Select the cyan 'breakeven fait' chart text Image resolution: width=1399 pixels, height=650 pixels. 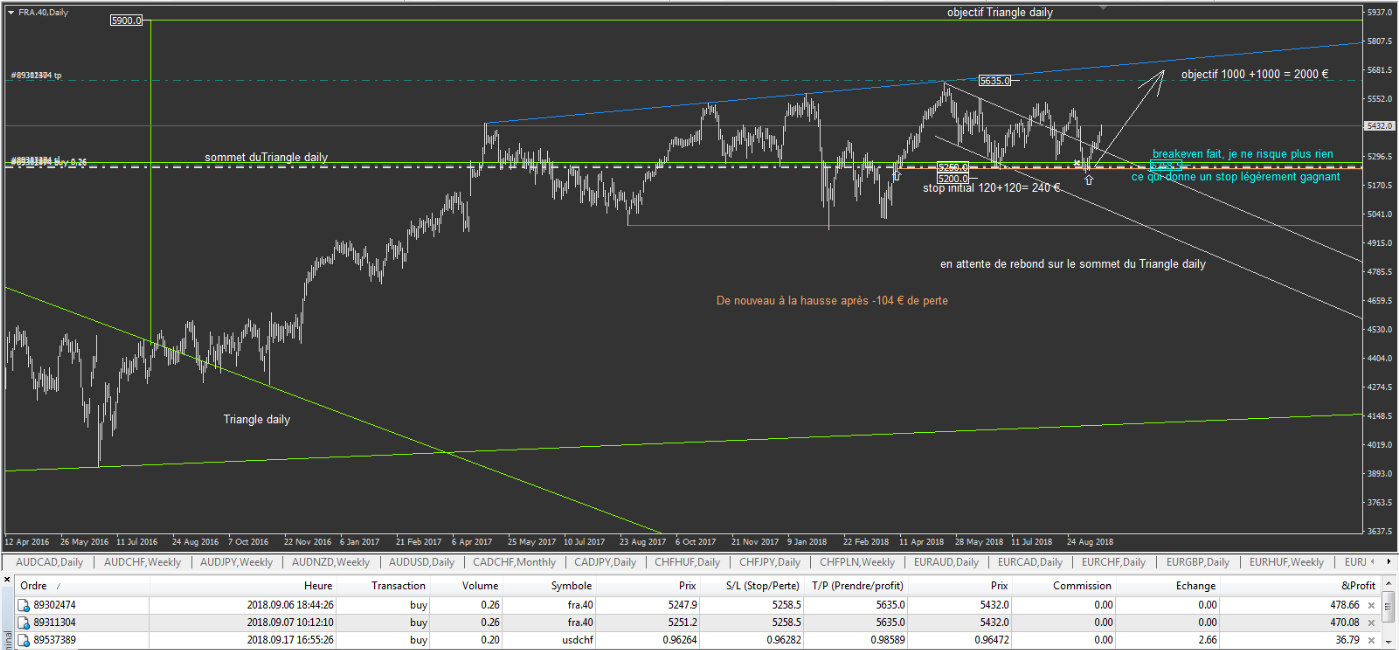(x=1244, y=155)
